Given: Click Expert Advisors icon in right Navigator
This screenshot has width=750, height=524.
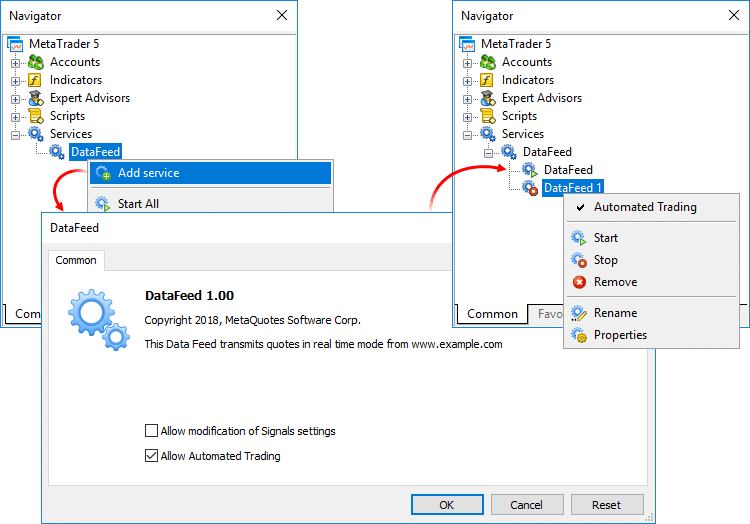Looking at the screenshot, I should click(488, 98).
